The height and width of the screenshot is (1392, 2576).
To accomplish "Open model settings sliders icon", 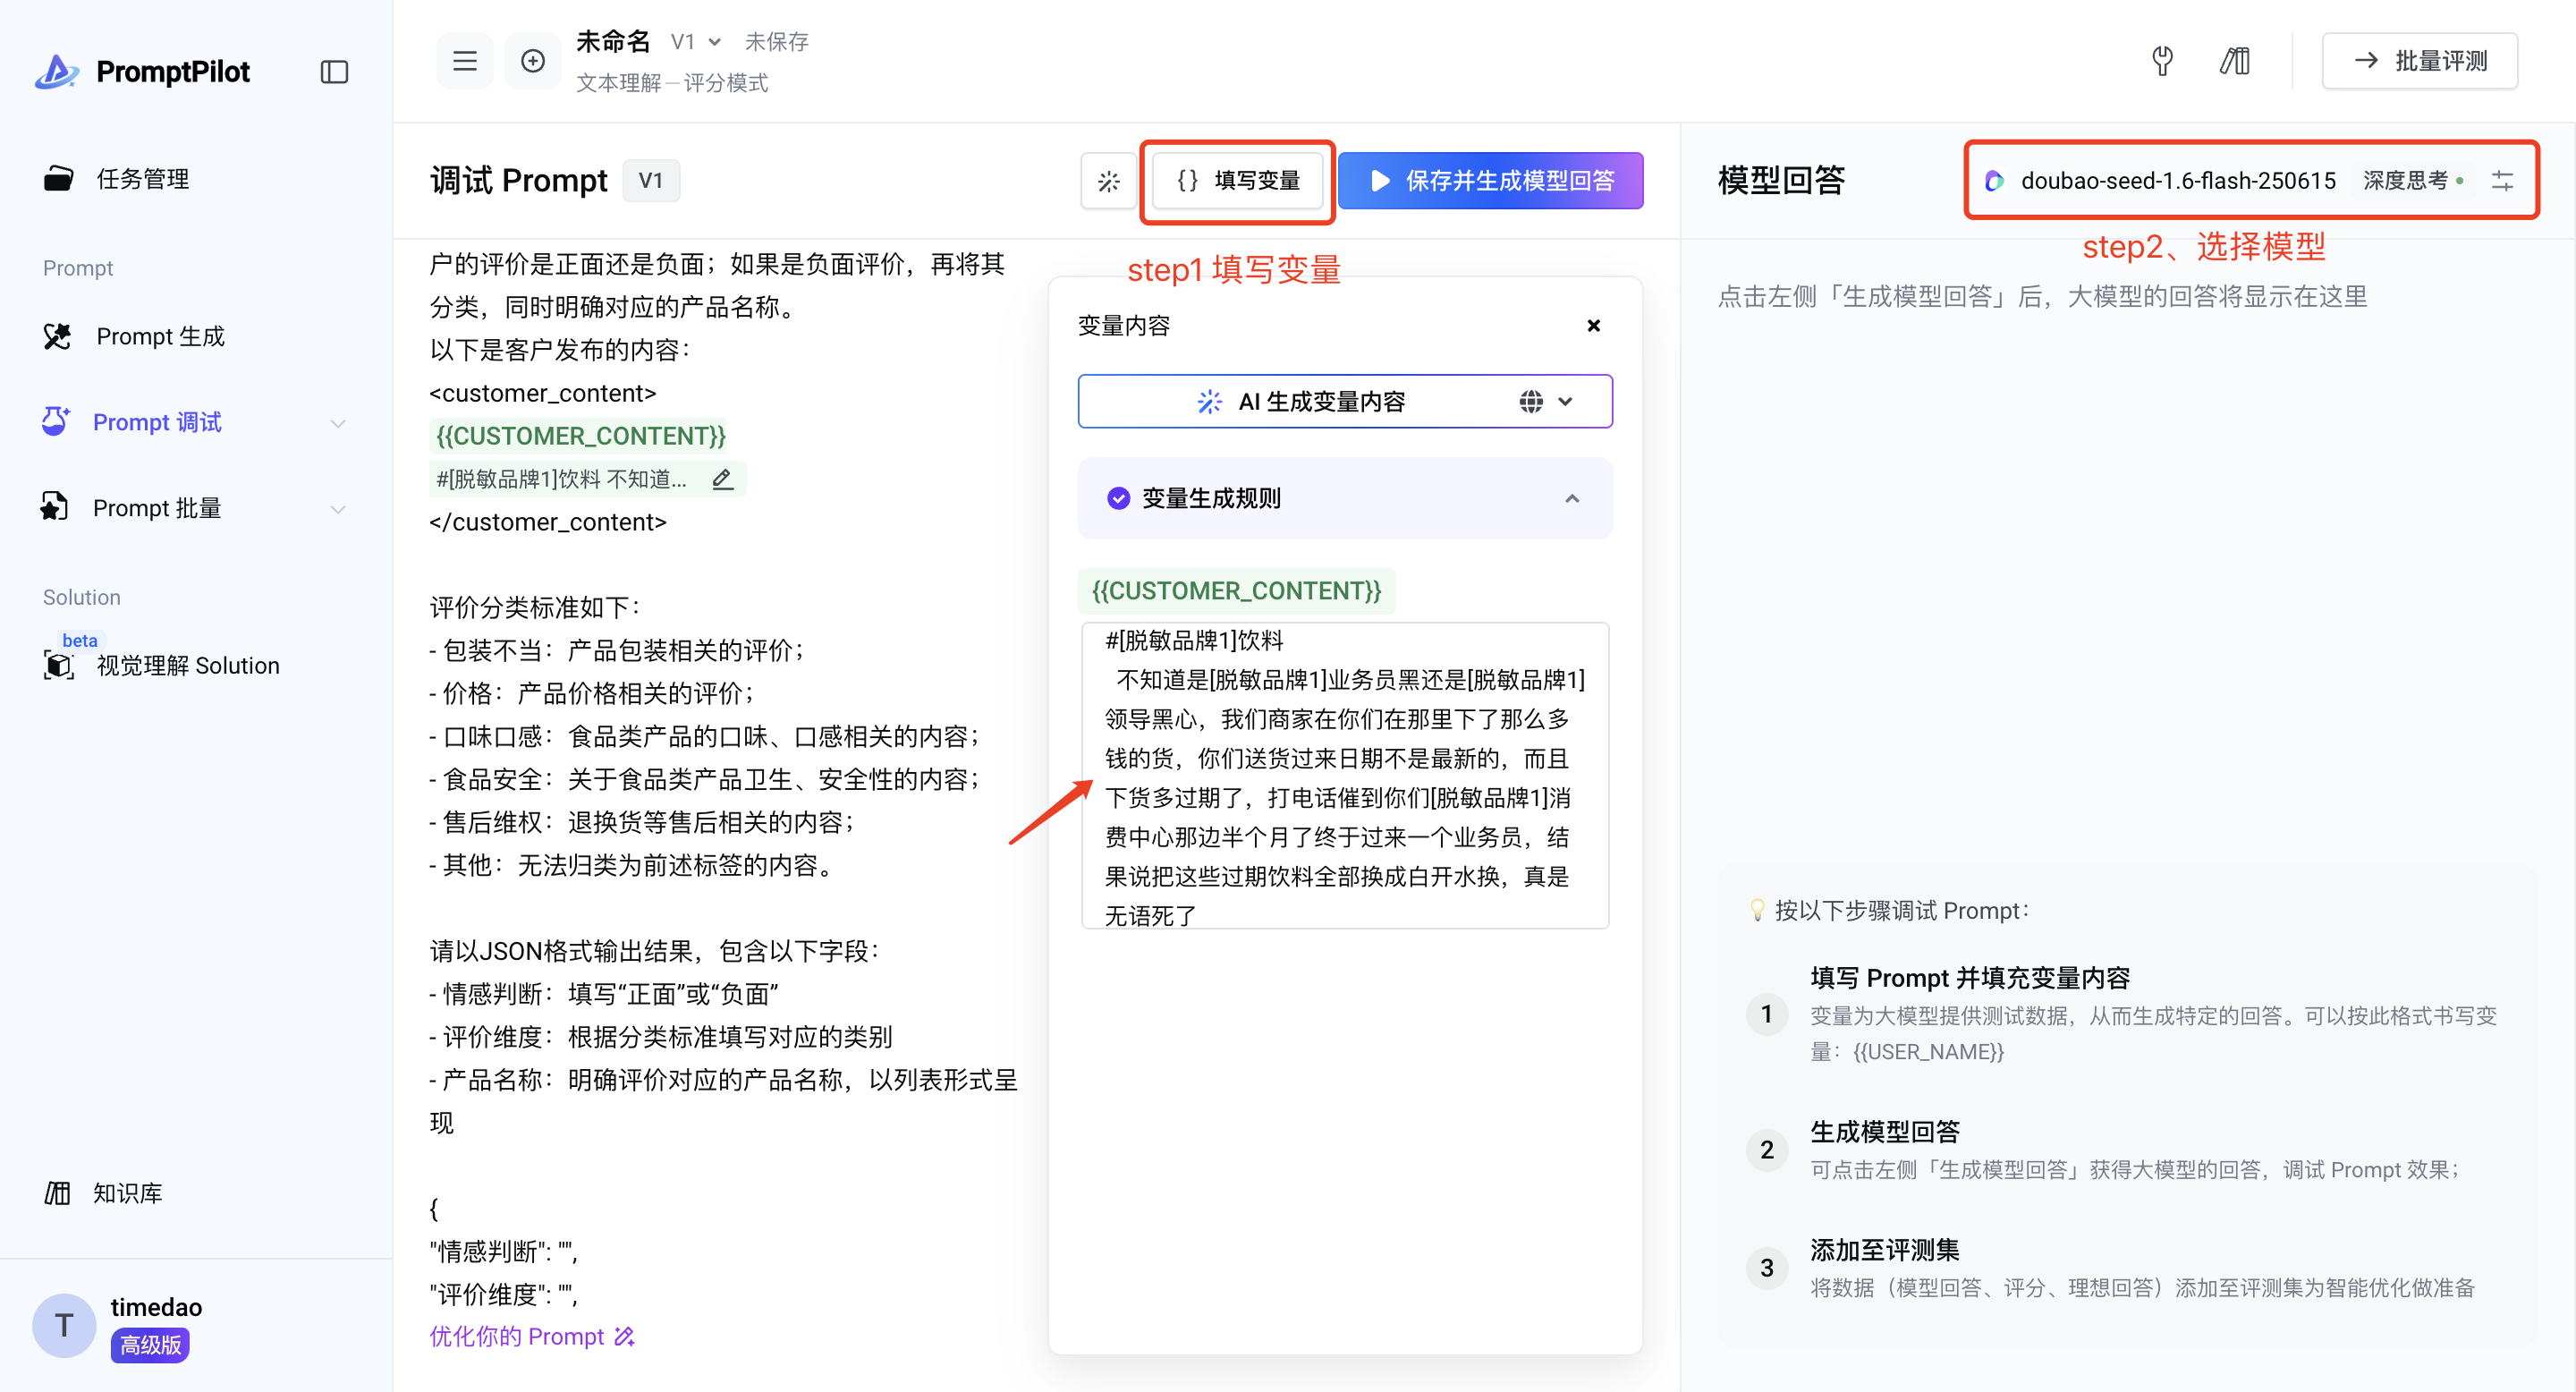I will pos(2502,181).
